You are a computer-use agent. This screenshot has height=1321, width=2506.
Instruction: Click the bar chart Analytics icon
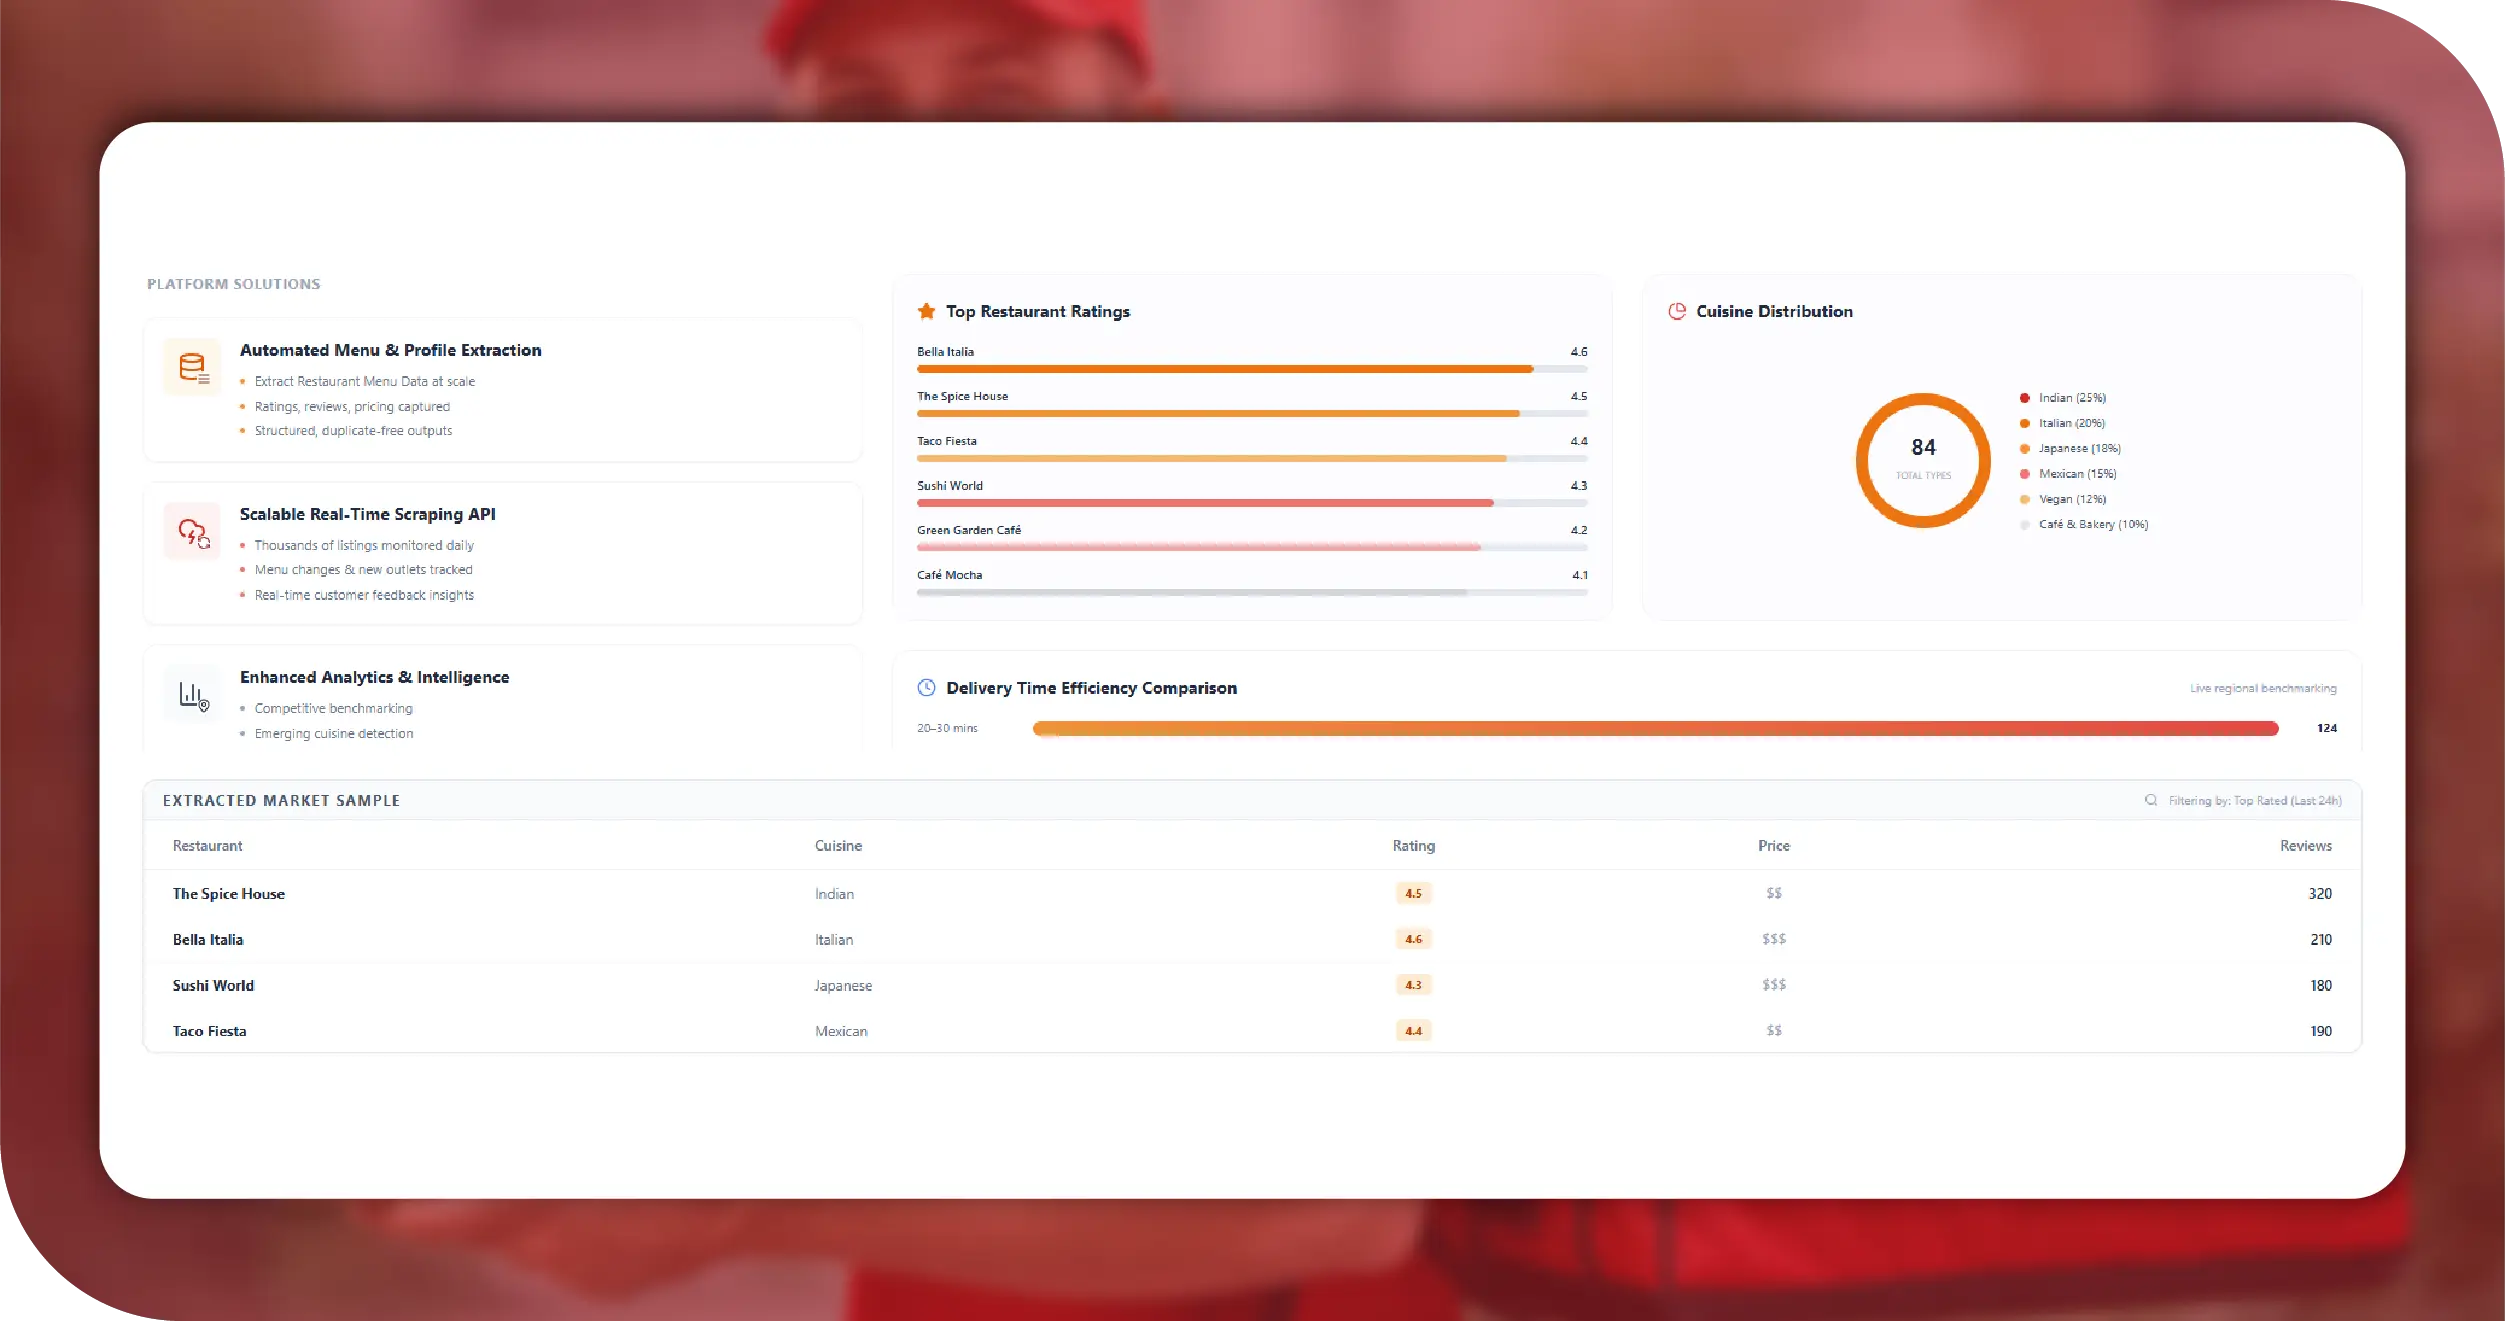point(193,694)
